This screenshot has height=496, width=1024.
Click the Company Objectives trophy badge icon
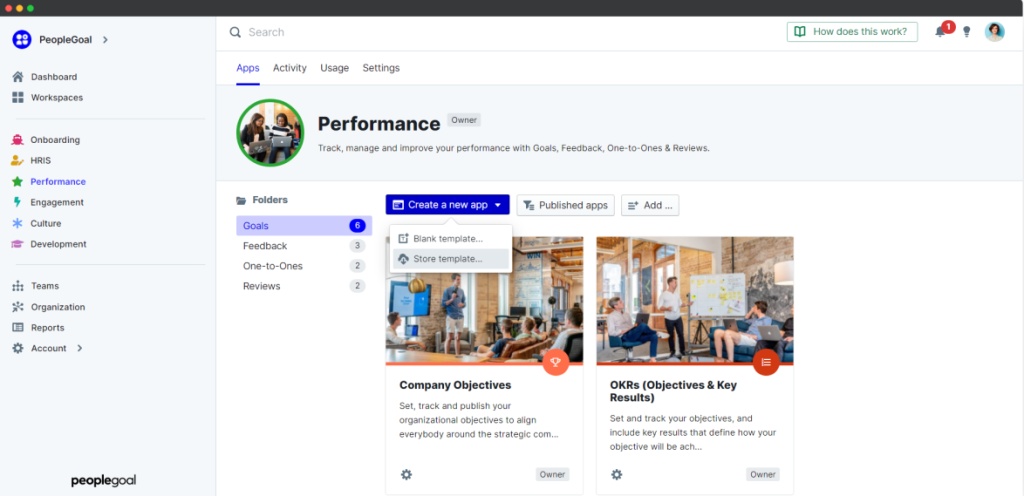click(556, 362)
